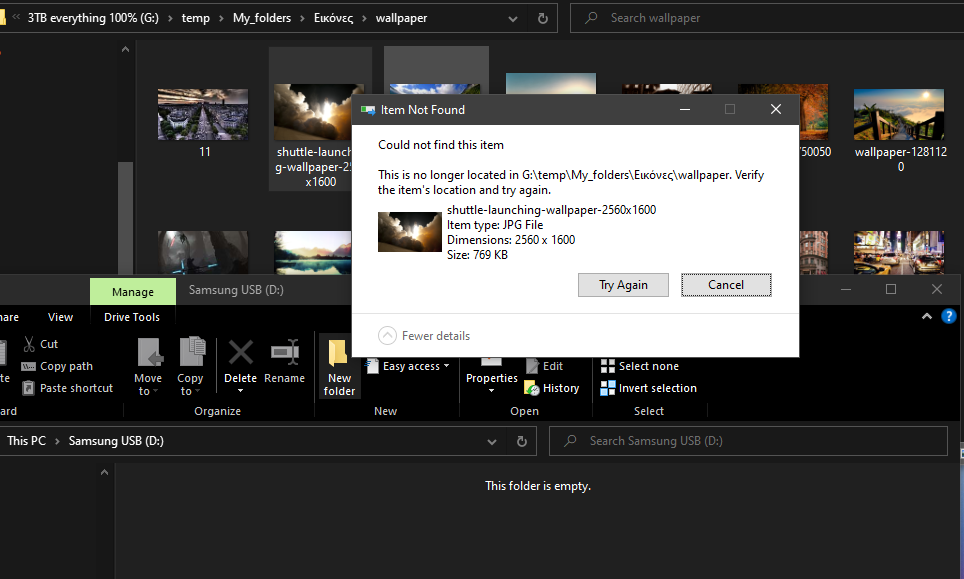Click the Rename icon in Organize group

(x=285, y=352)
